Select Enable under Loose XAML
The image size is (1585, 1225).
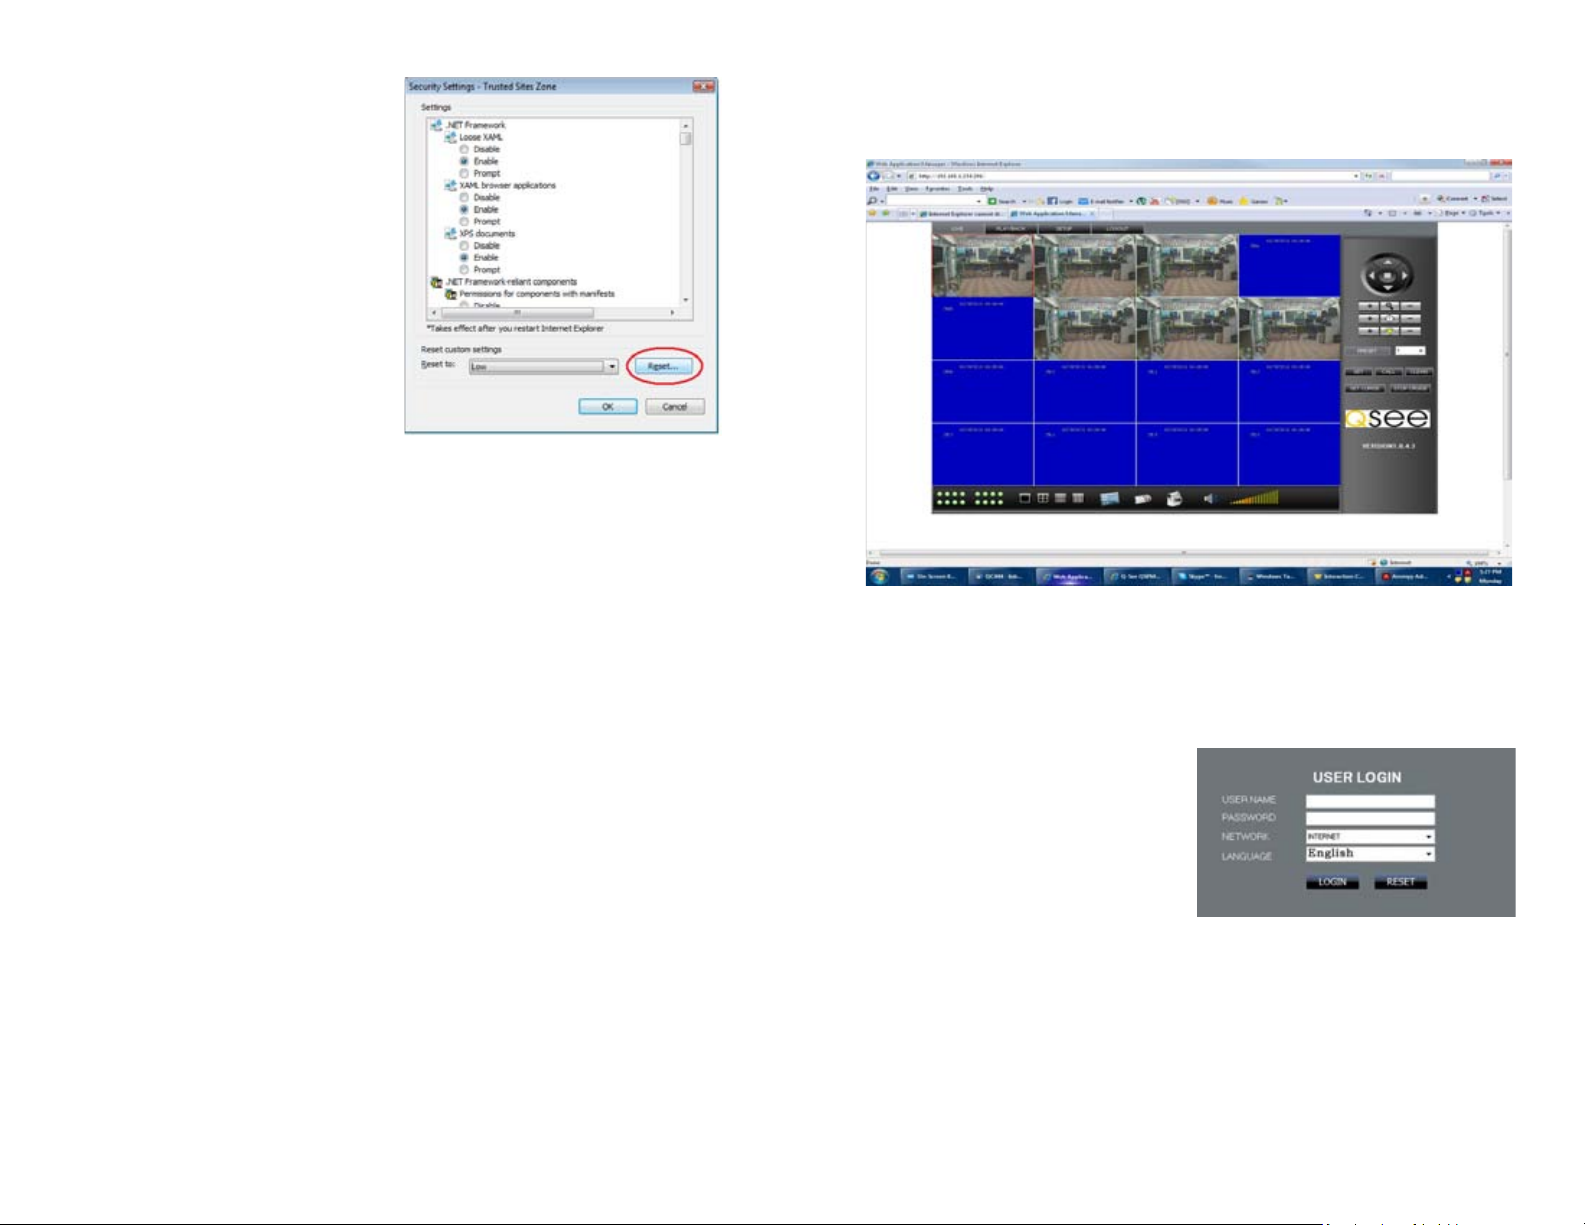(464, 161)
